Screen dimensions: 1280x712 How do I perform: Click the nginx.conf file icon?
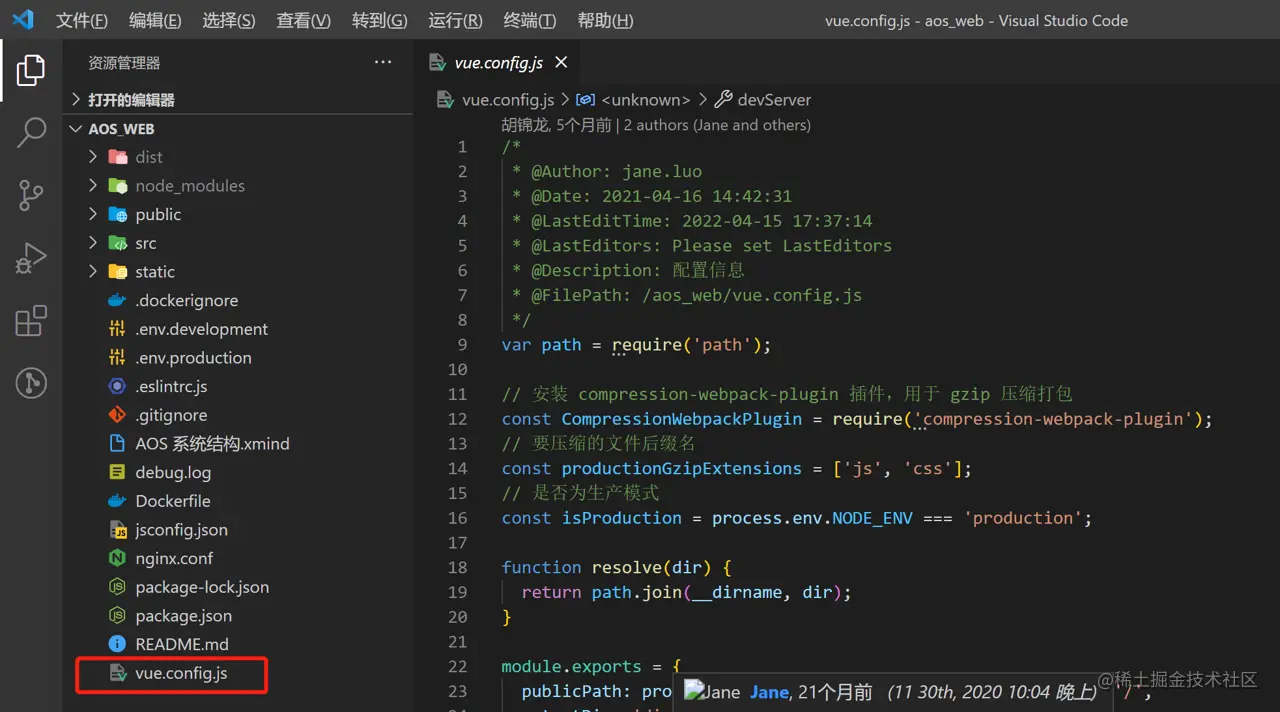[118, 558]
